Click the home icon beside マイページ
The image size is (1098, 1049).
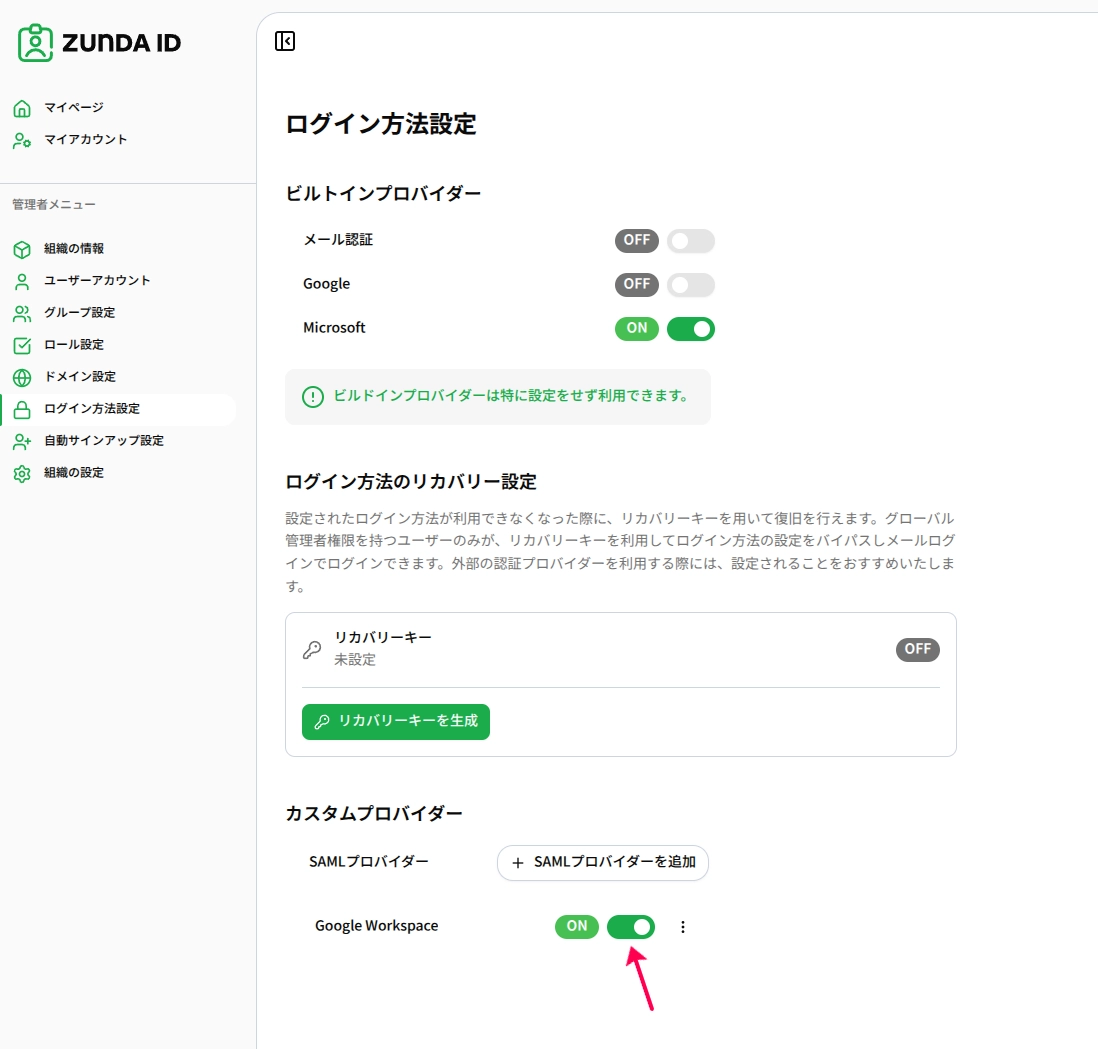tap(22, 109)
